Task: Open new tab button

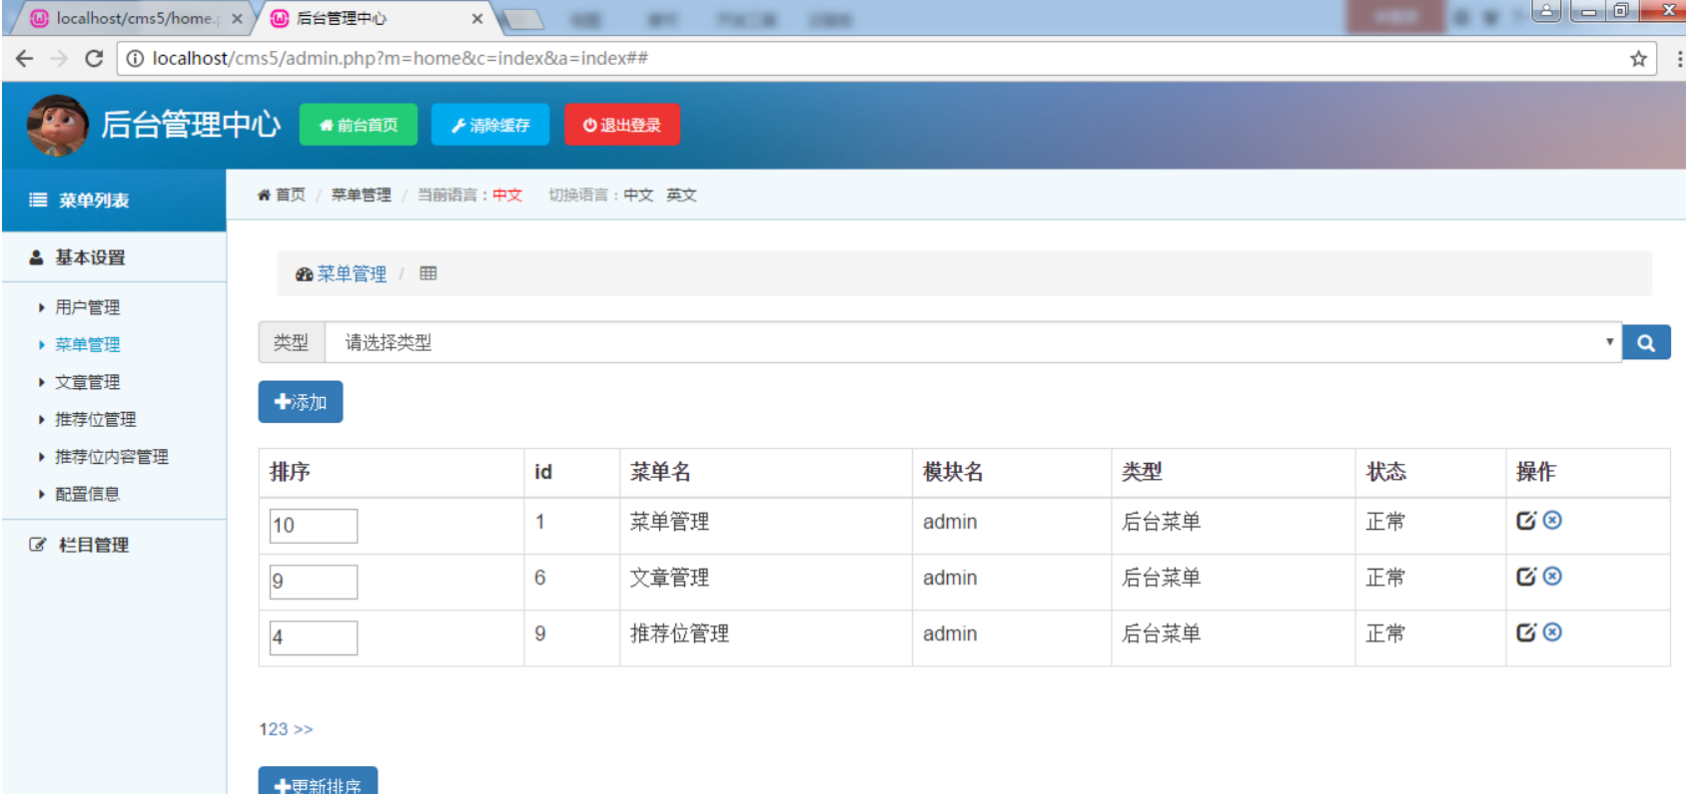Action: pos(522,19)
